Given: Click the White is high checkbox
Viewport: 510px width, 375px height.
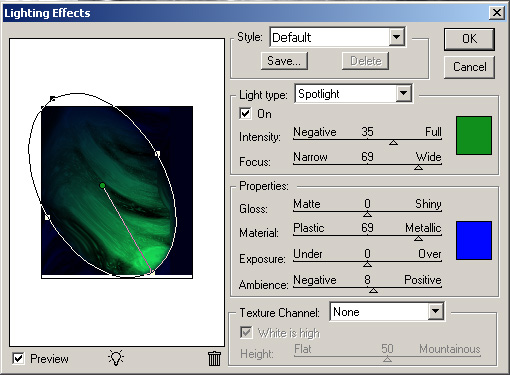Looking at the screenshot, I should coord(246,332).
